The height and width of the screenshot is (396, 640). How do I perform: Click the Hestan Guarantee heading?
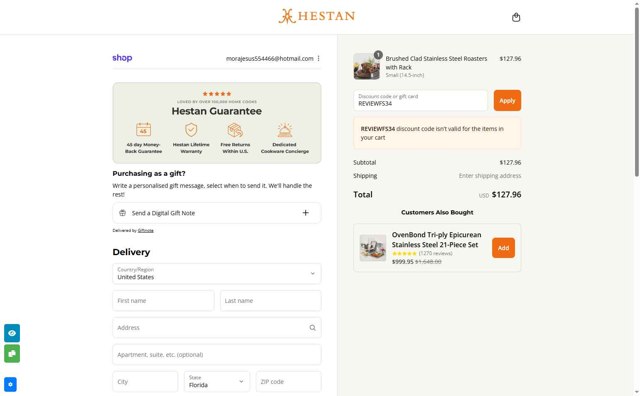217,111
